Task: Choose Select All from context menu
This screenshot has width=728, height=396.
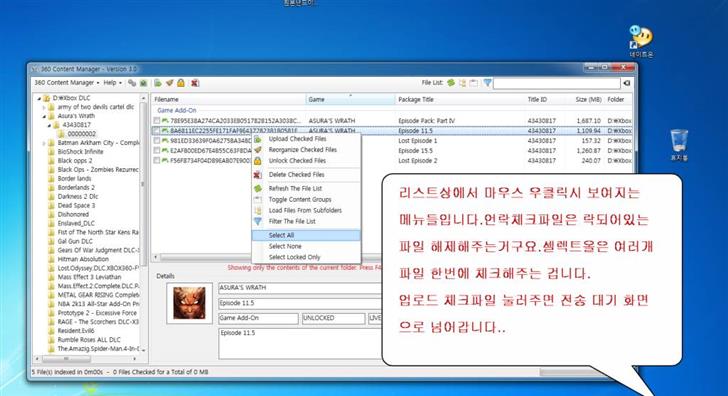Action: [281, 235]
